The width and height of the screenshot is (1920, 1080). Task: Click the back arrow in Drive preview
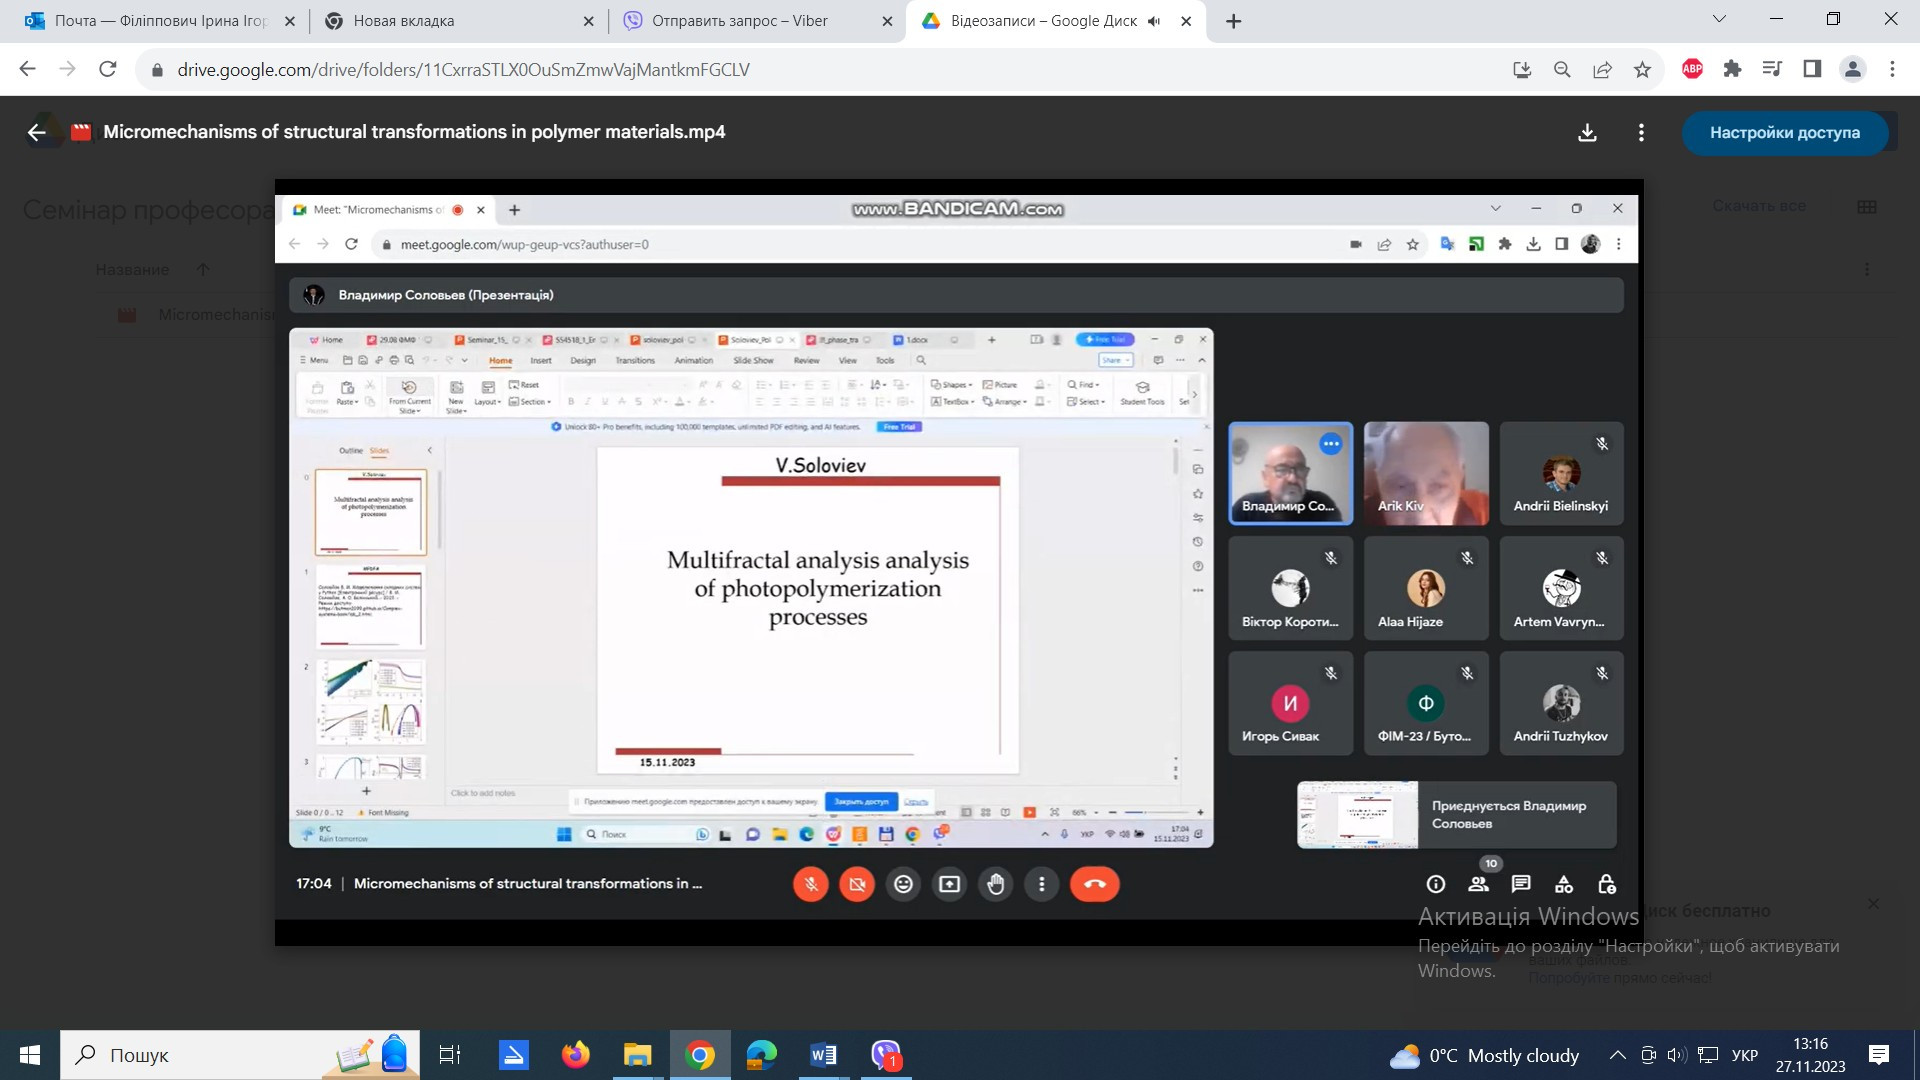(37, 132)
